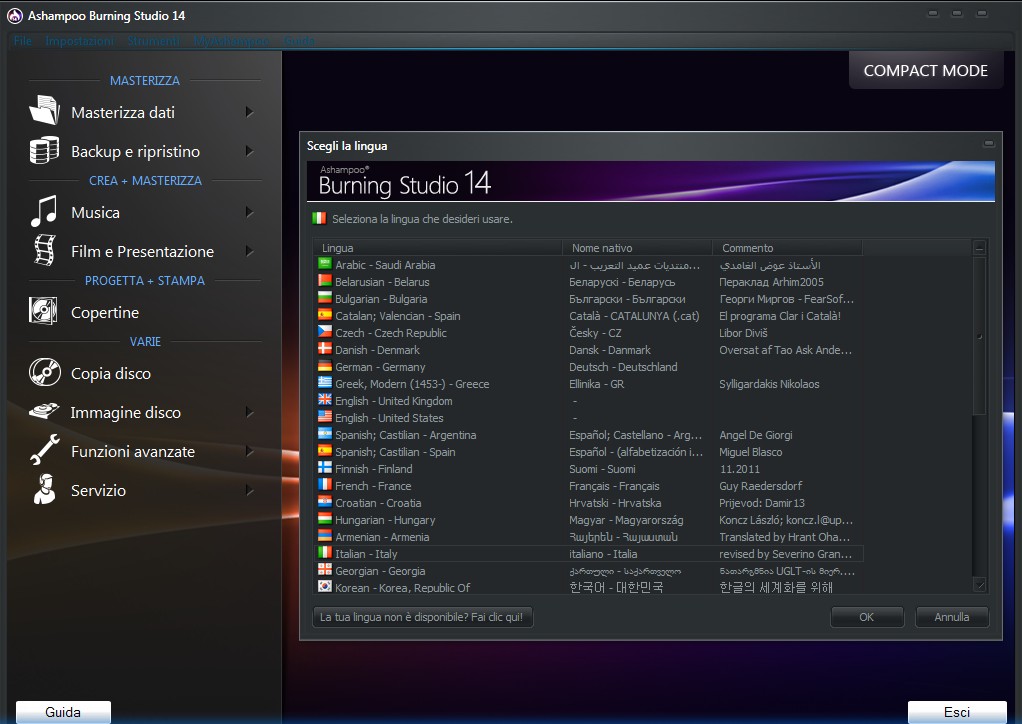This screenshot has height=724, width=1022.
Task: Switch to COMPACT MODE
Action: tap(926, 70)
